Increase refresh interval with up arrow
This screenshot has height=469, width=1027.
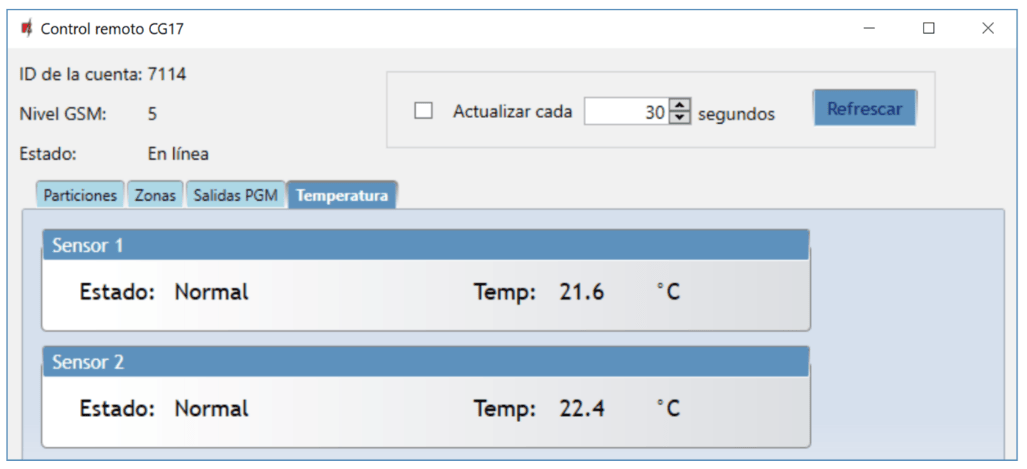680,105
